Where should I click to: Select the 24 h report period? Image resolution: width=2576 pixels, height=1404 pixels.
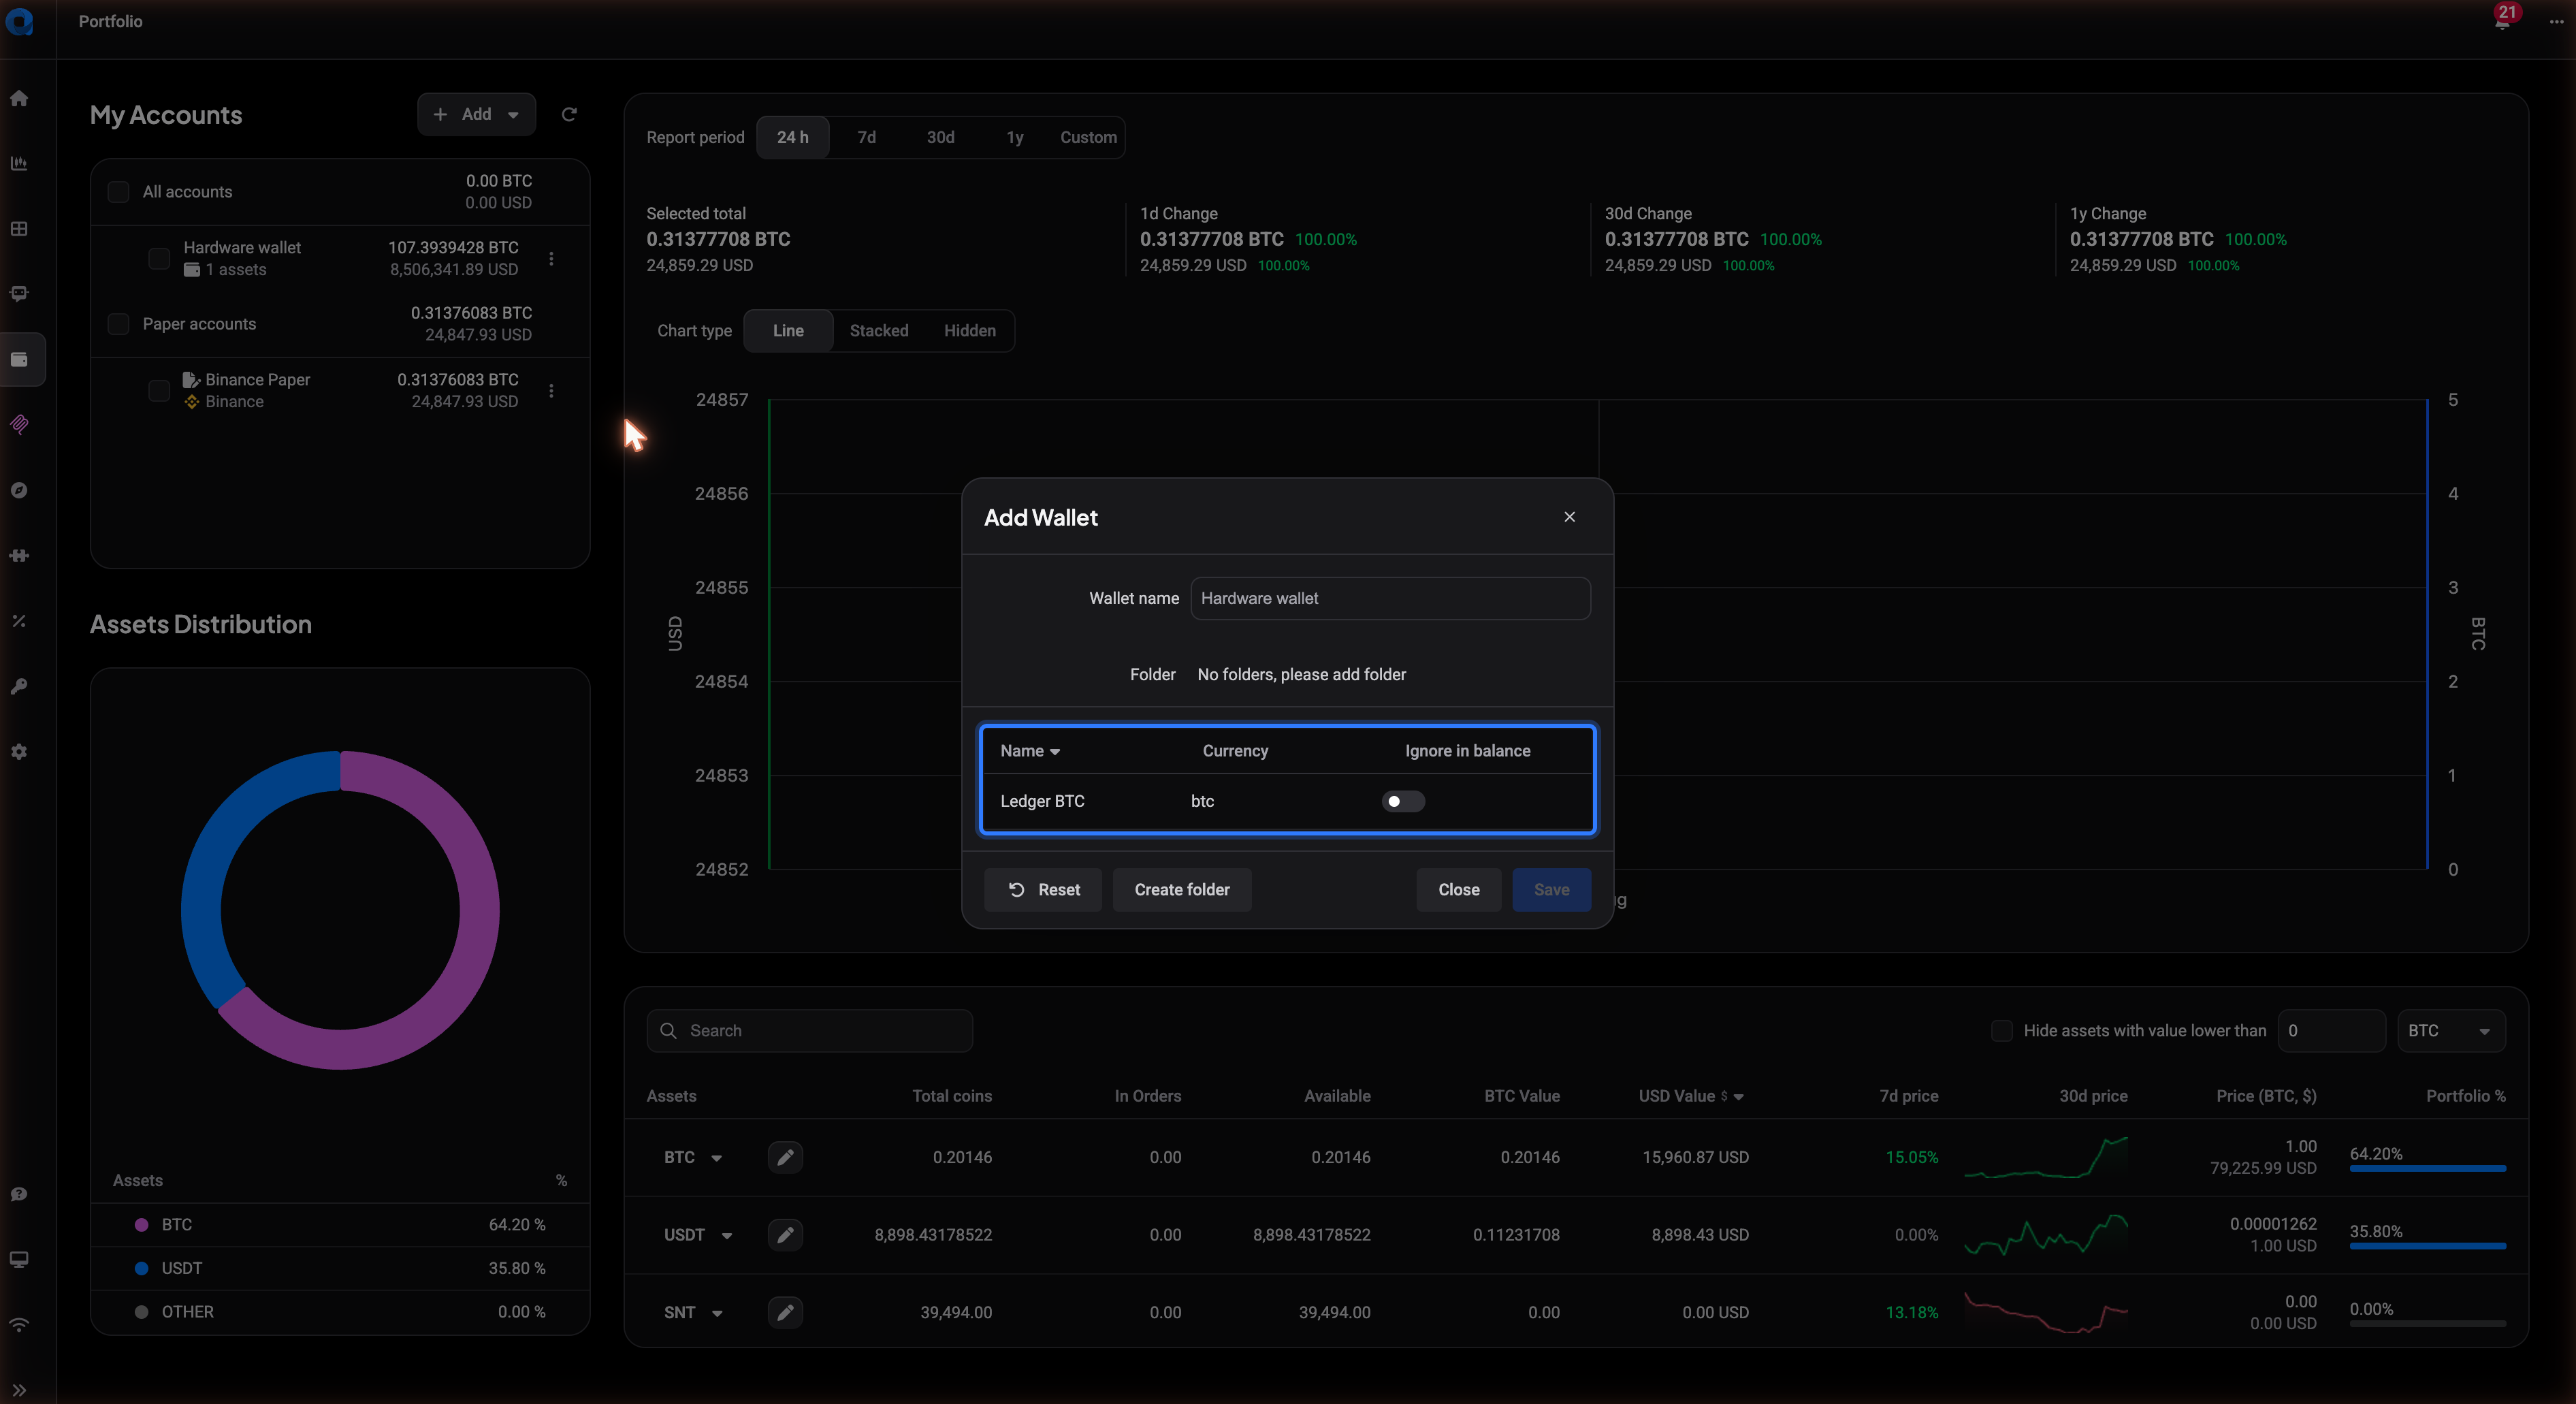[x=793, y=137]
